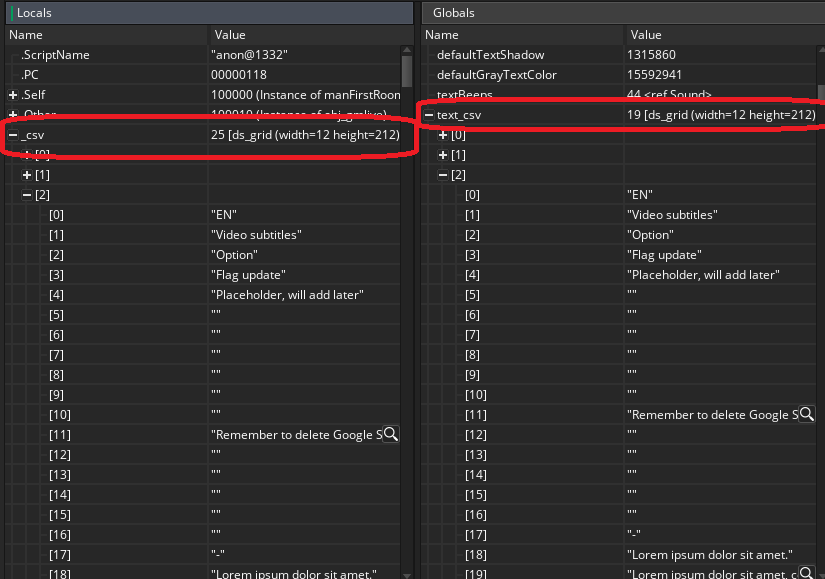Select the .ScriptName row in Locals
Image resolution: width=825 pixels, height=579 pixels.
click(203, 55)
